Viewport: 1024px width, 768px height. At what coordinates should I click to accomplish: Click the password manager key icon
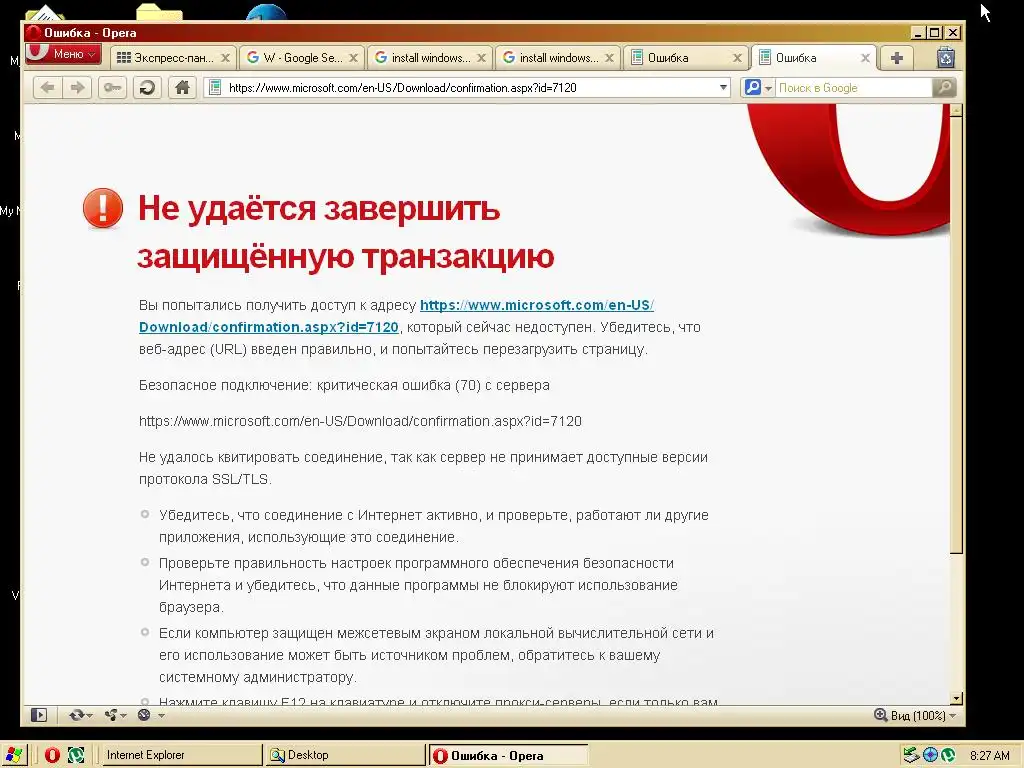112,88
